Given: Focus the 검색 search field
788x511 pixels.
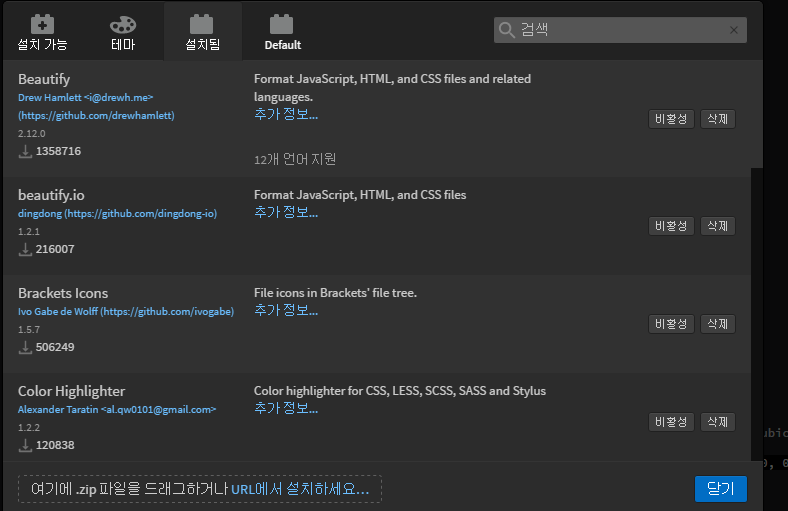Looking at the screenshot, I should pyautogui.click(x=620, y=30).
